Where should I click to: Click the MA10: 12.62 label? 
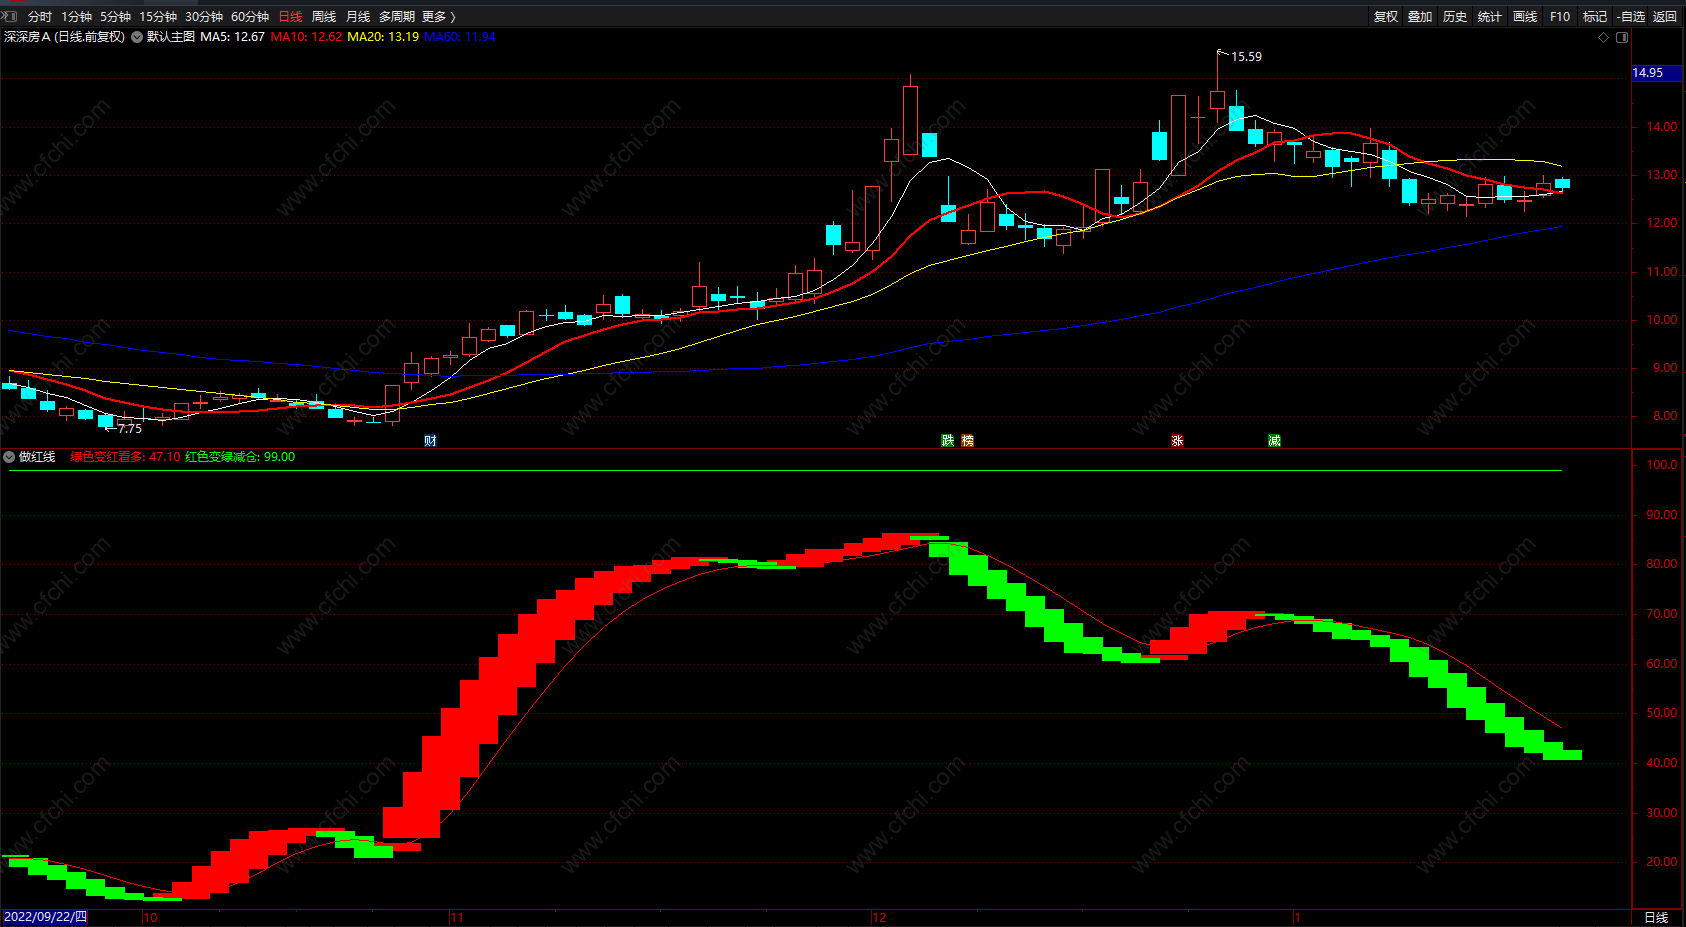coord(307,37)
